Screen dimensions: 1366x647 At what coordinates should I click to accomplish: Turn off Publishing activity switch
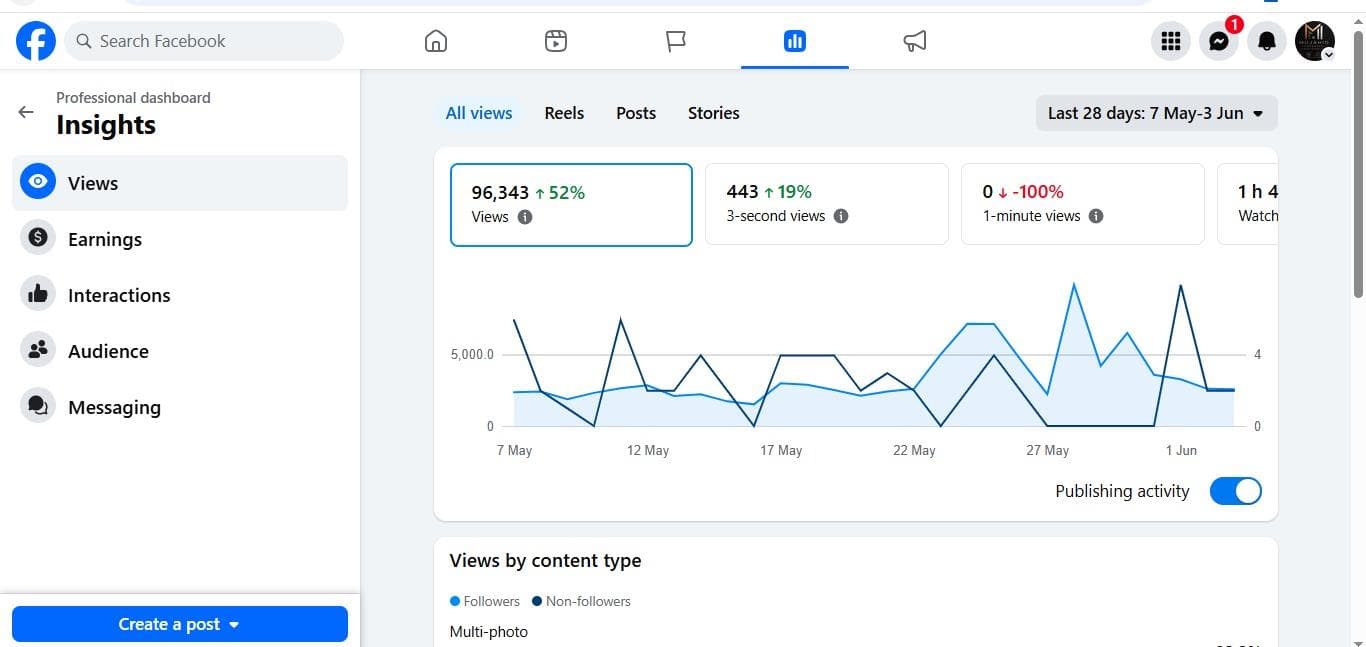pyautogui.click(x=1236, y=491)
